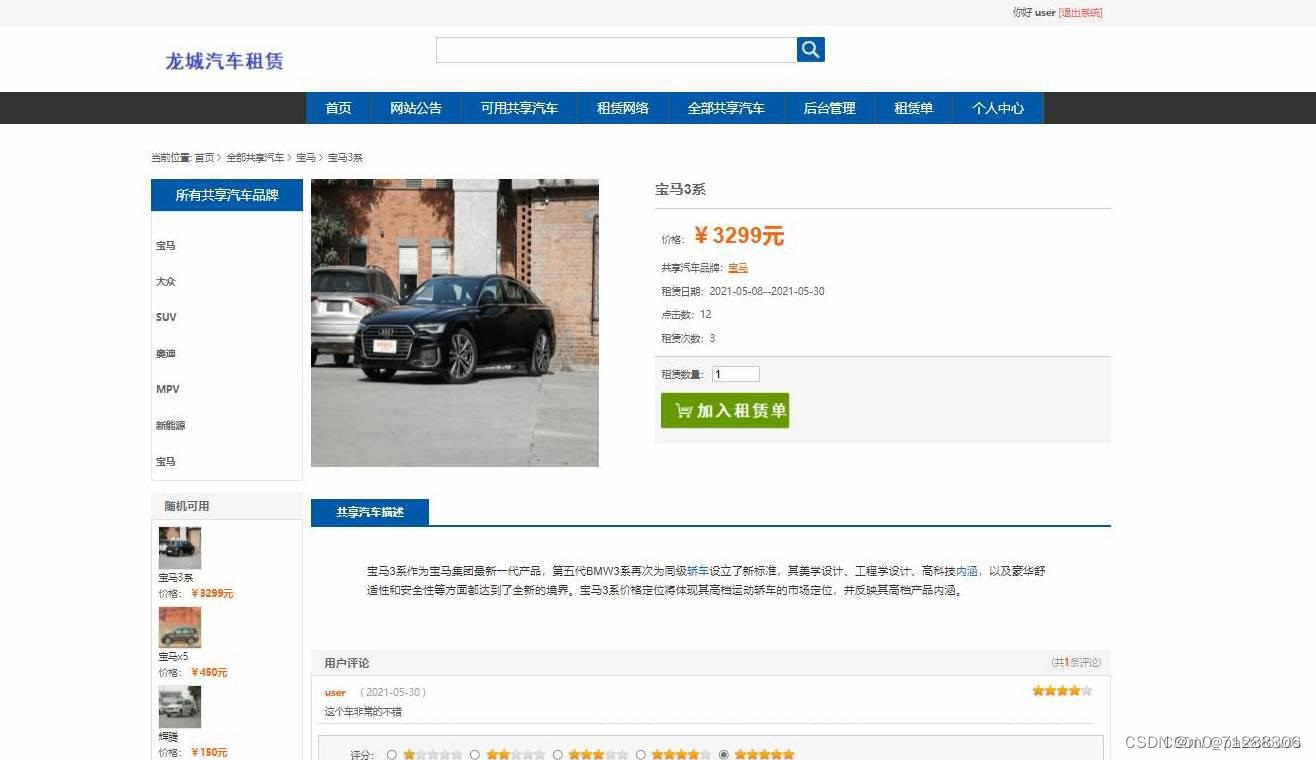Screen dimensions: 1316x760
Task: Open 租赁单 in the navigation bar
Action: [x=913, y=108]
